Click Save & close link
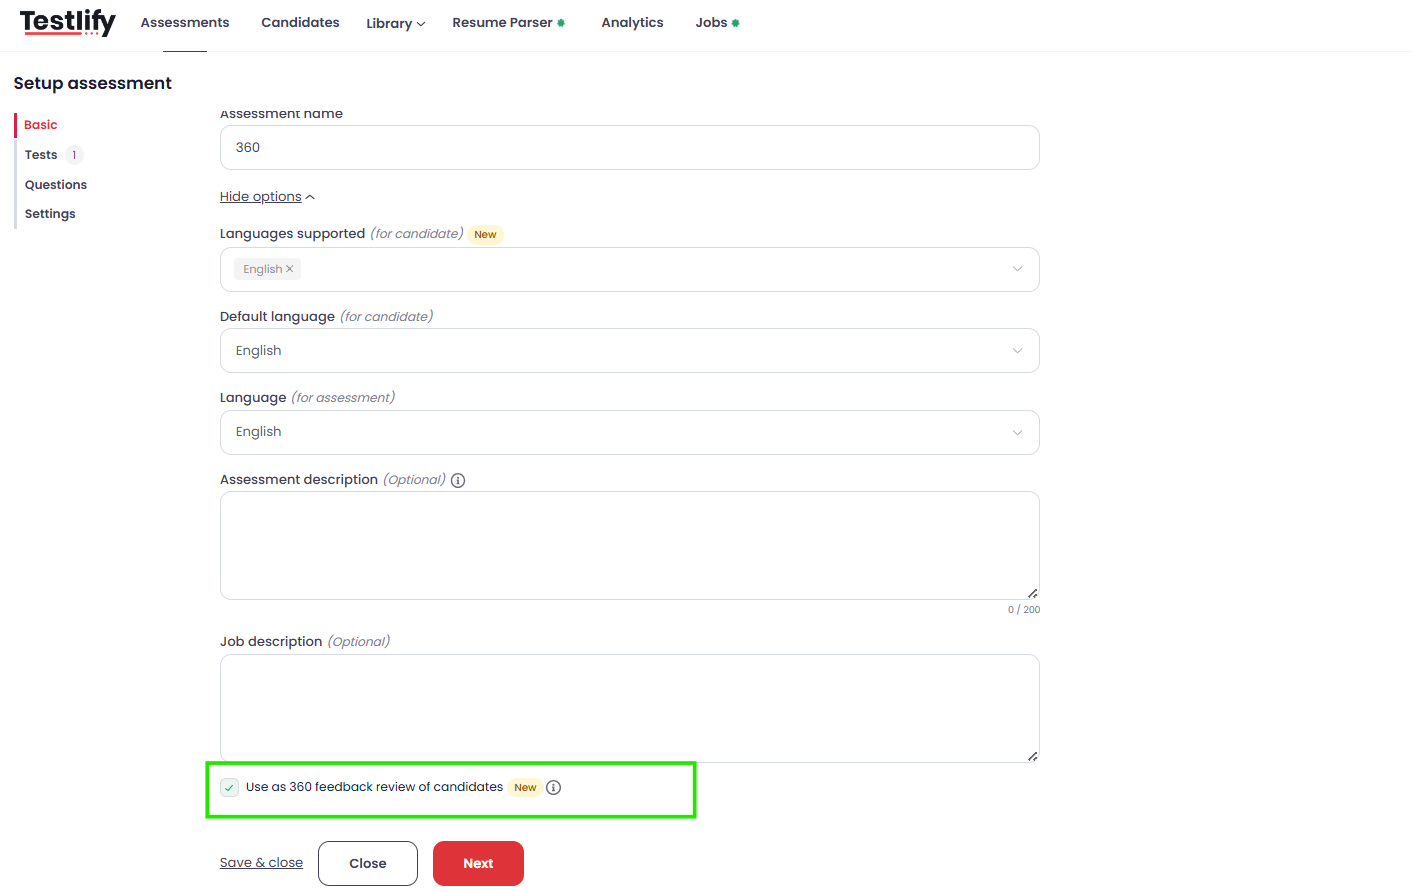This screenshot has width=1412, height=892. click(261, 863)
